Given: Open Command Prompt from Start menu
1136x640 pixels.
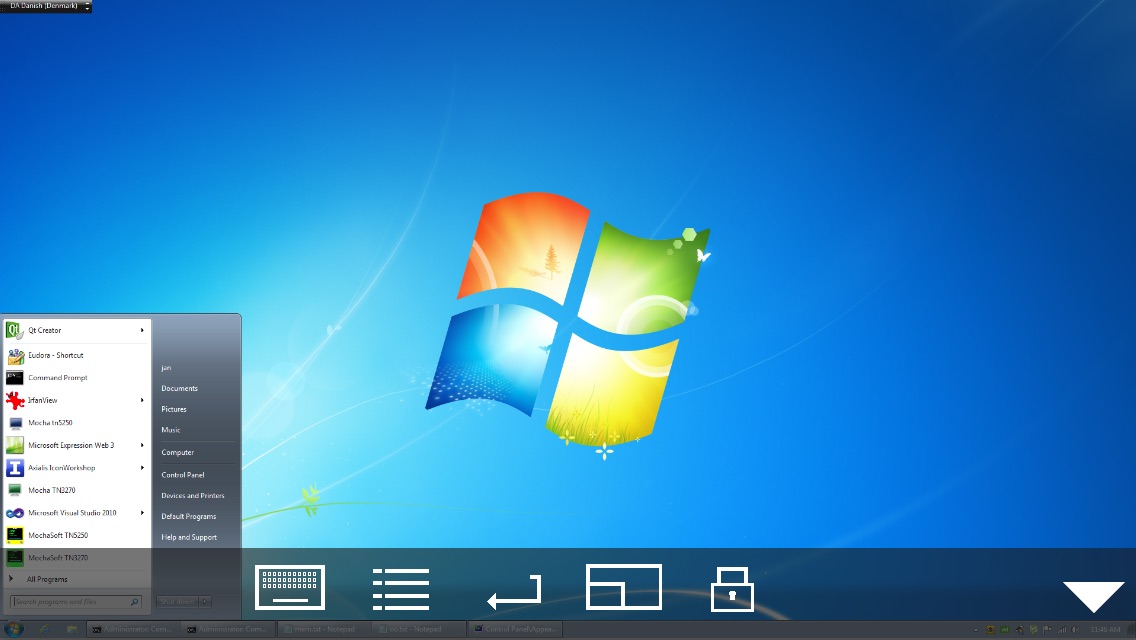Looking at the screenshot, I should coord(76,378).
